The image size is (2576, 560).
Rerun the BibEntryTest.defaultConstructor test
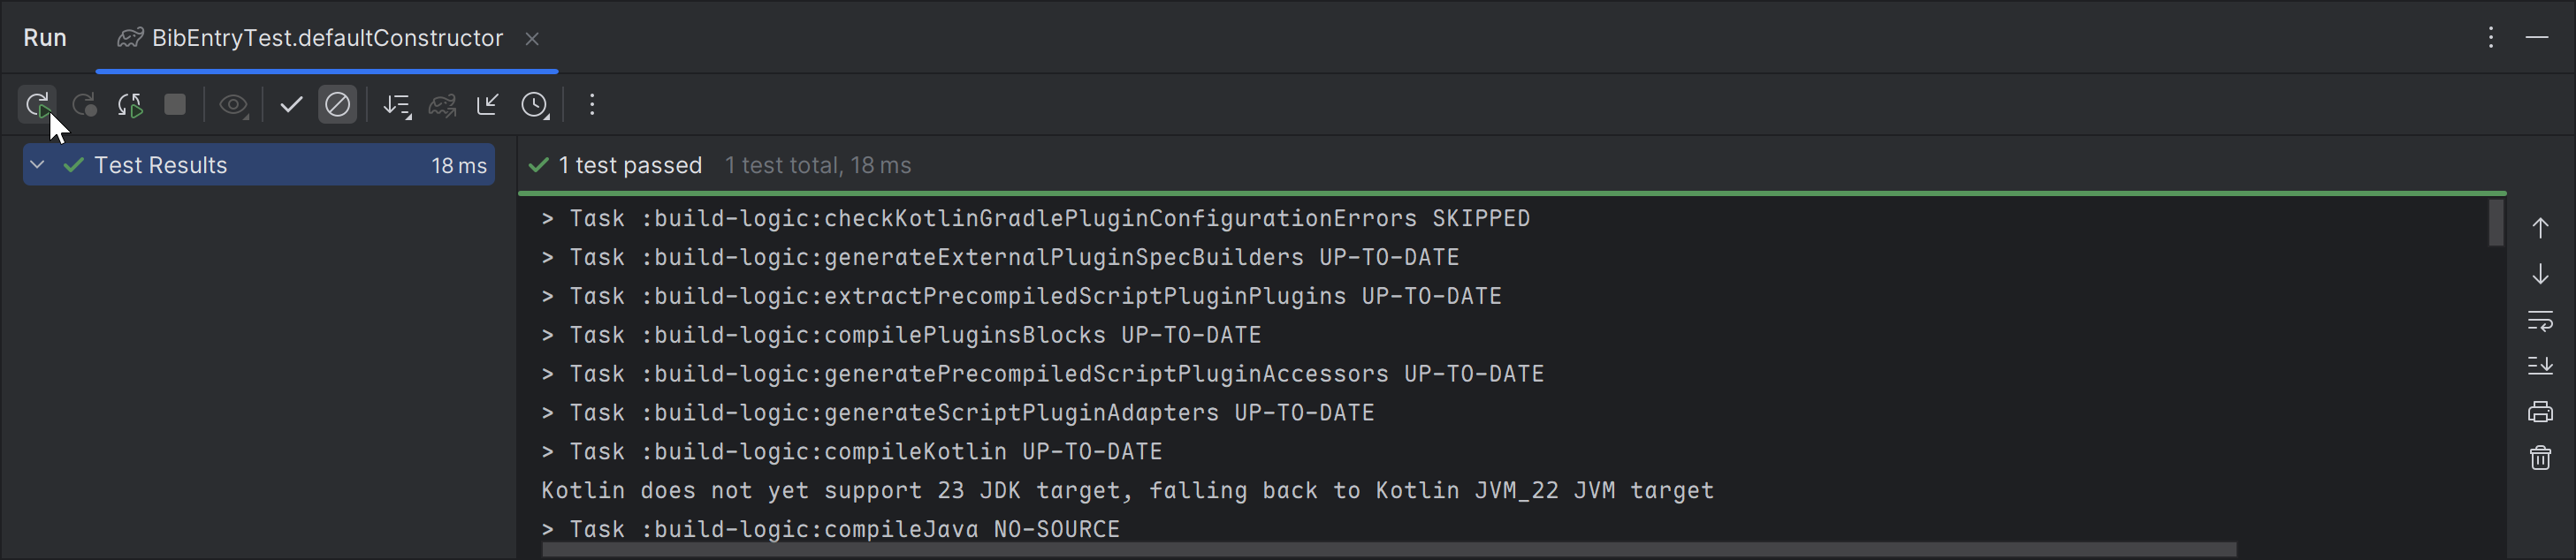point(38,105)
